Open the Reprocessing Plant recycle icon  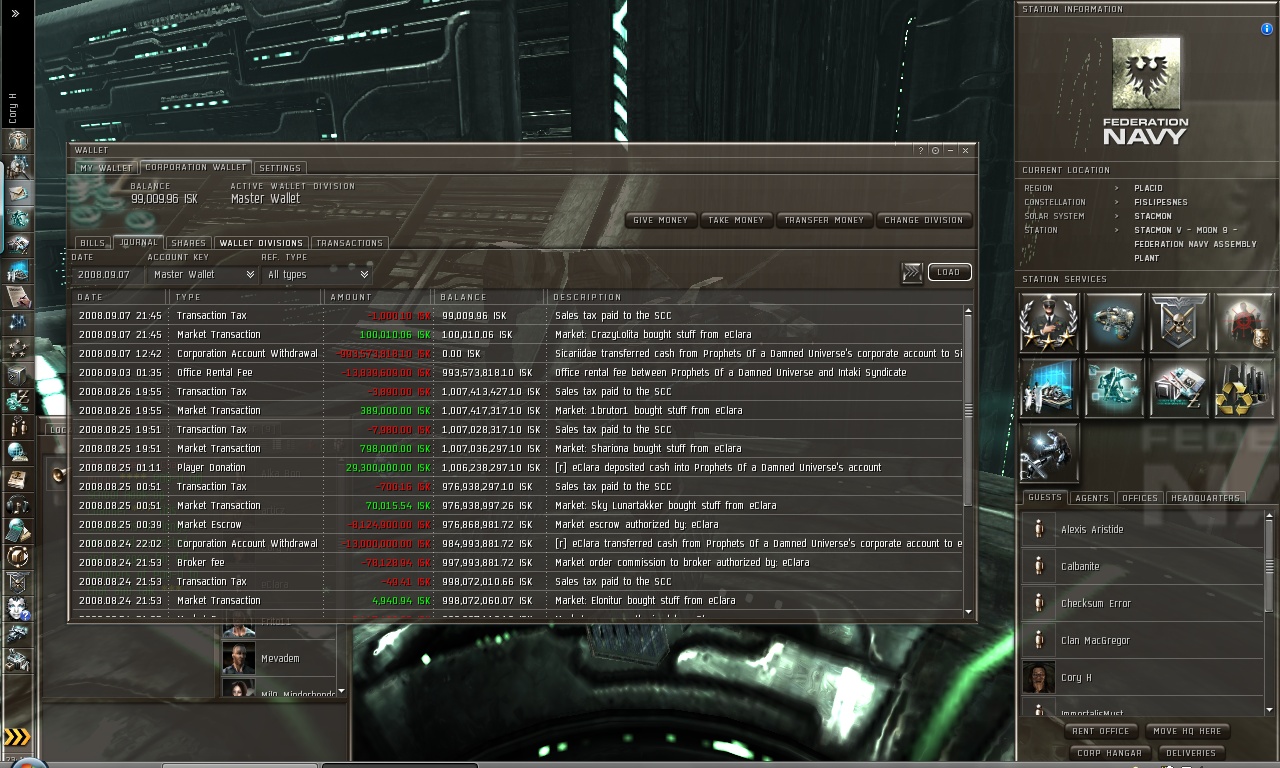point(1244,387)
